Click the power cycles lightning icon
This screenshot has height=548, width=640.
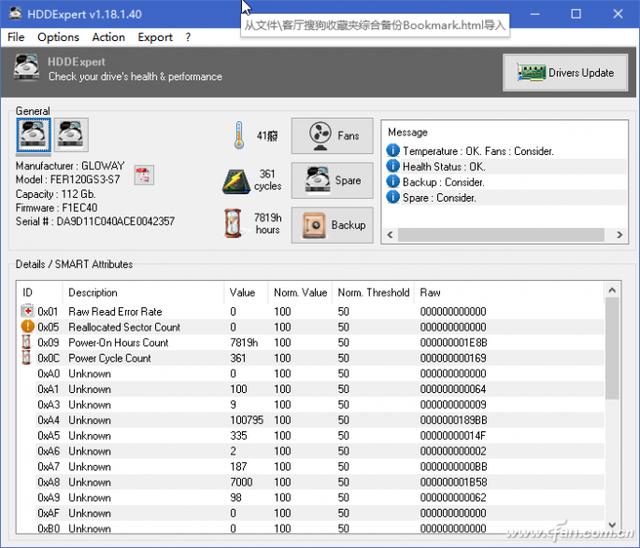(236, 181)
